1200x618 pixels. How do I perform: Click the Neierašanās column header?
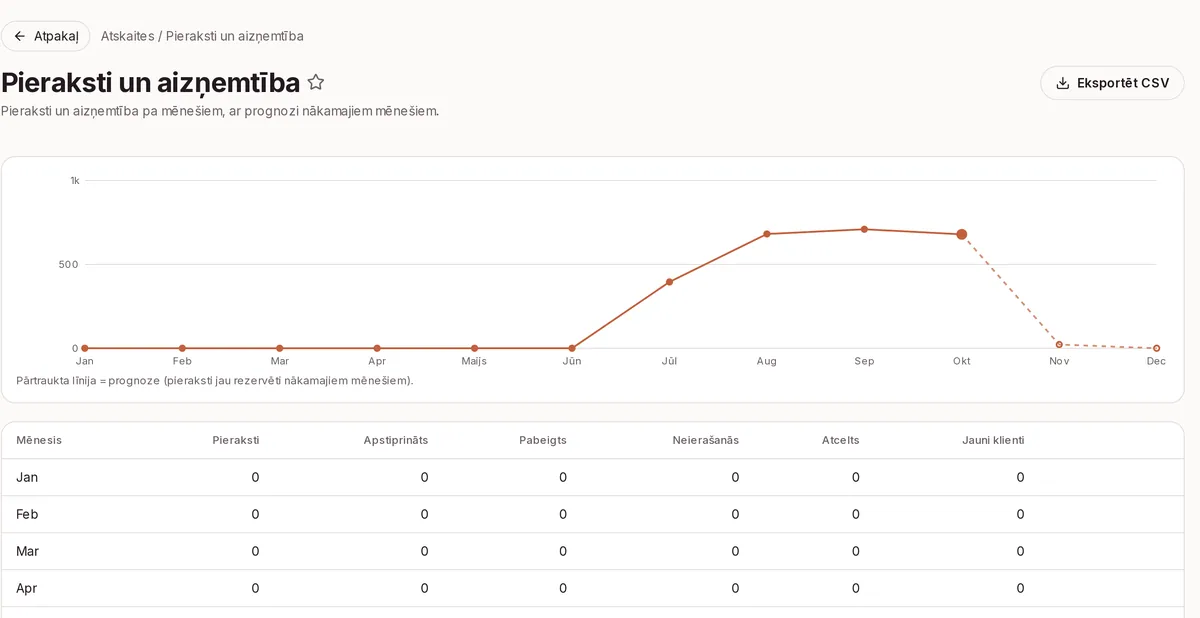[706, 440]
